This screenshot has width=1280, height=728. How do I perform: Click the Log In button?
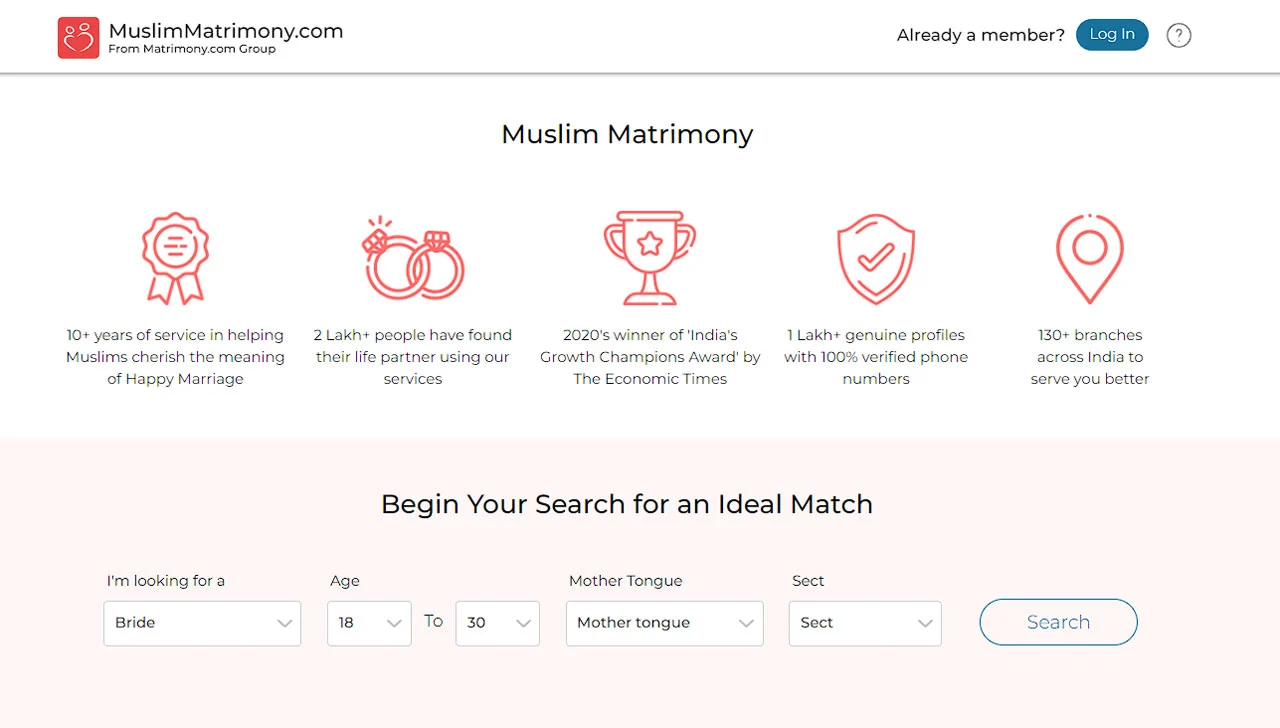click(x=1112, y=34)
